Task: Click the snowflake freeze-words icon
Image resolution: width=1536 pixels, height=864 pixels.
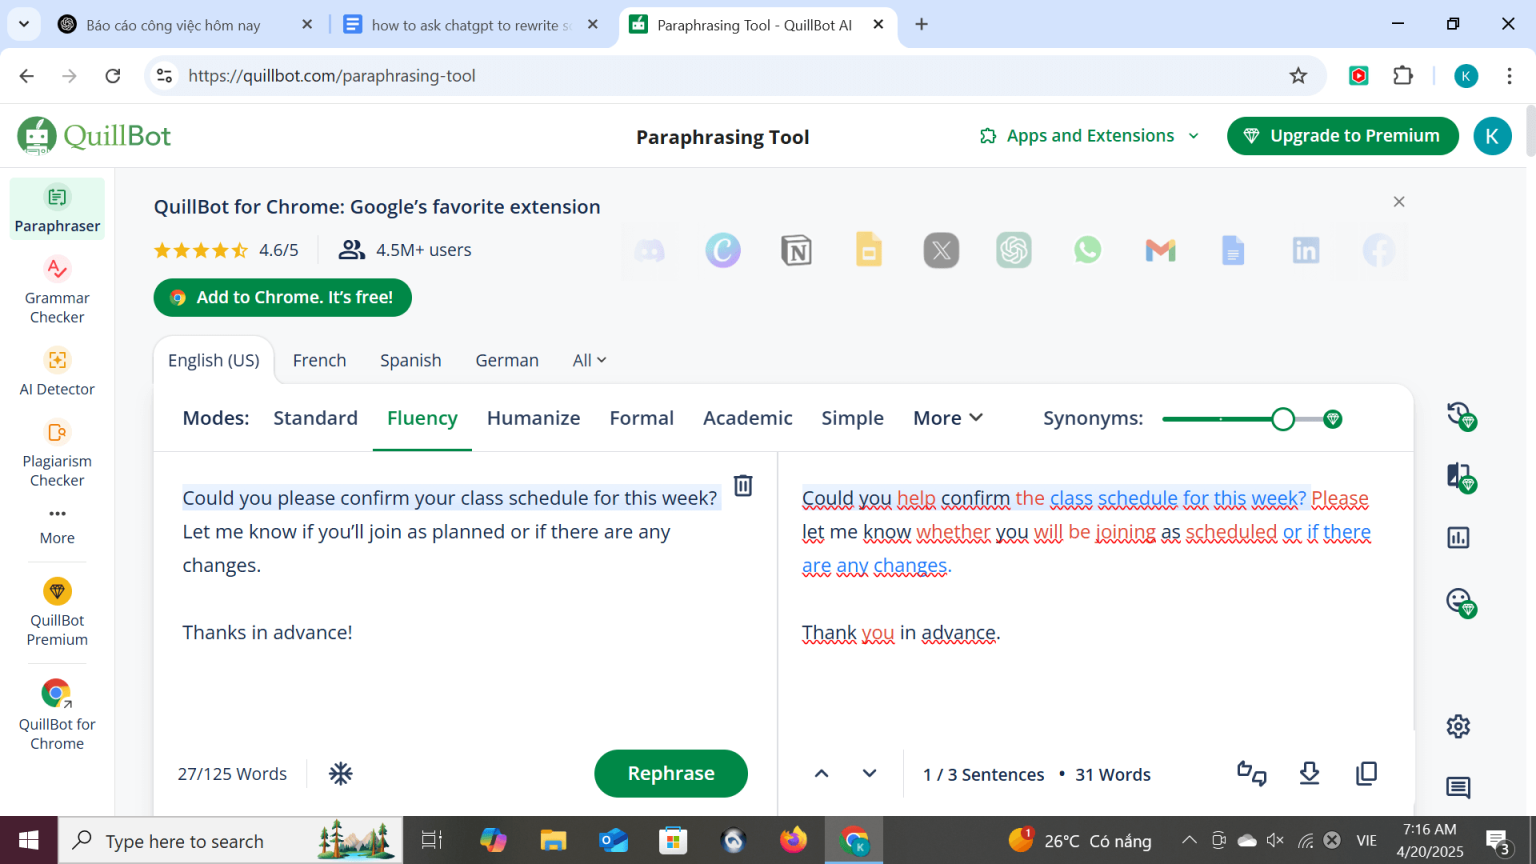Action: 340,773
